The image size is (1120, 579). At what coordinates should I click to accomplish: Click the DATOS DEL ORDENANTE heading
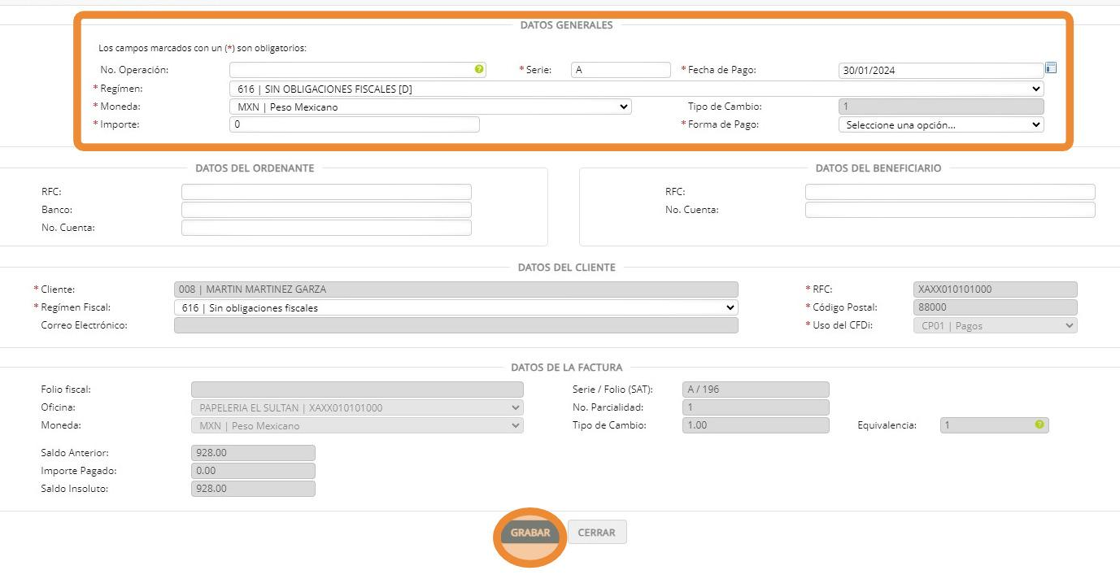pos(254,168)
